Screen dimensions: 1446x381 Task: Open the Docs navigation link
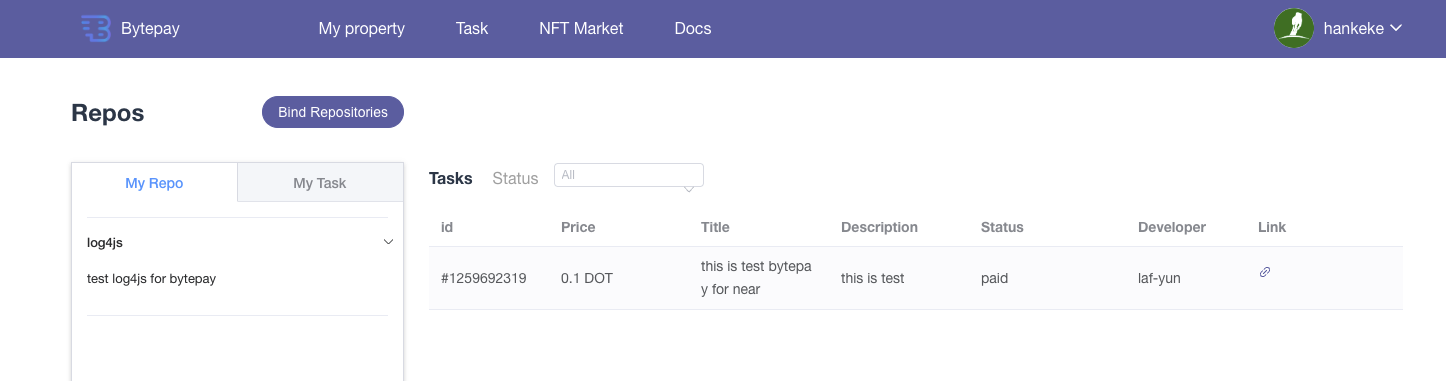click(x=693, y=28)
